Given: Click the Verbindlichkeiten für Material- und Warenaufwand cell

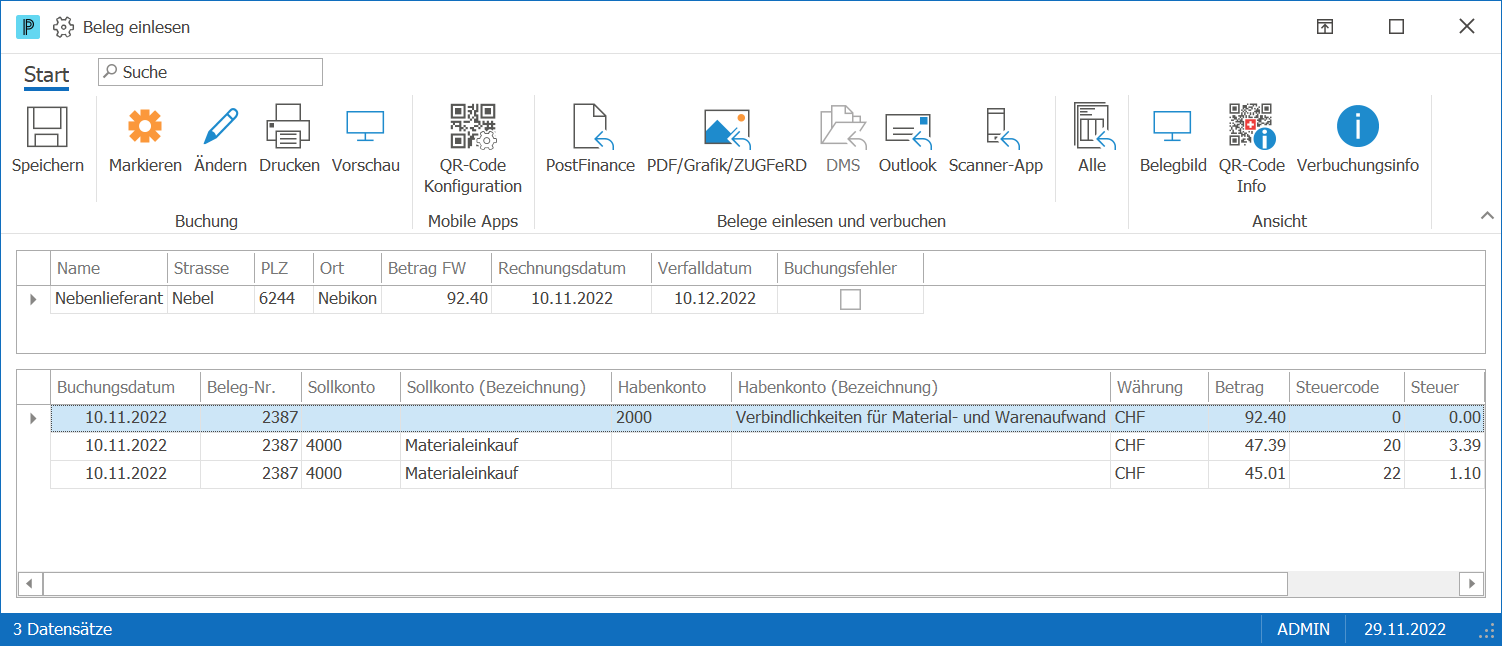Looking at the screenshot, I should tap(921, 418).
